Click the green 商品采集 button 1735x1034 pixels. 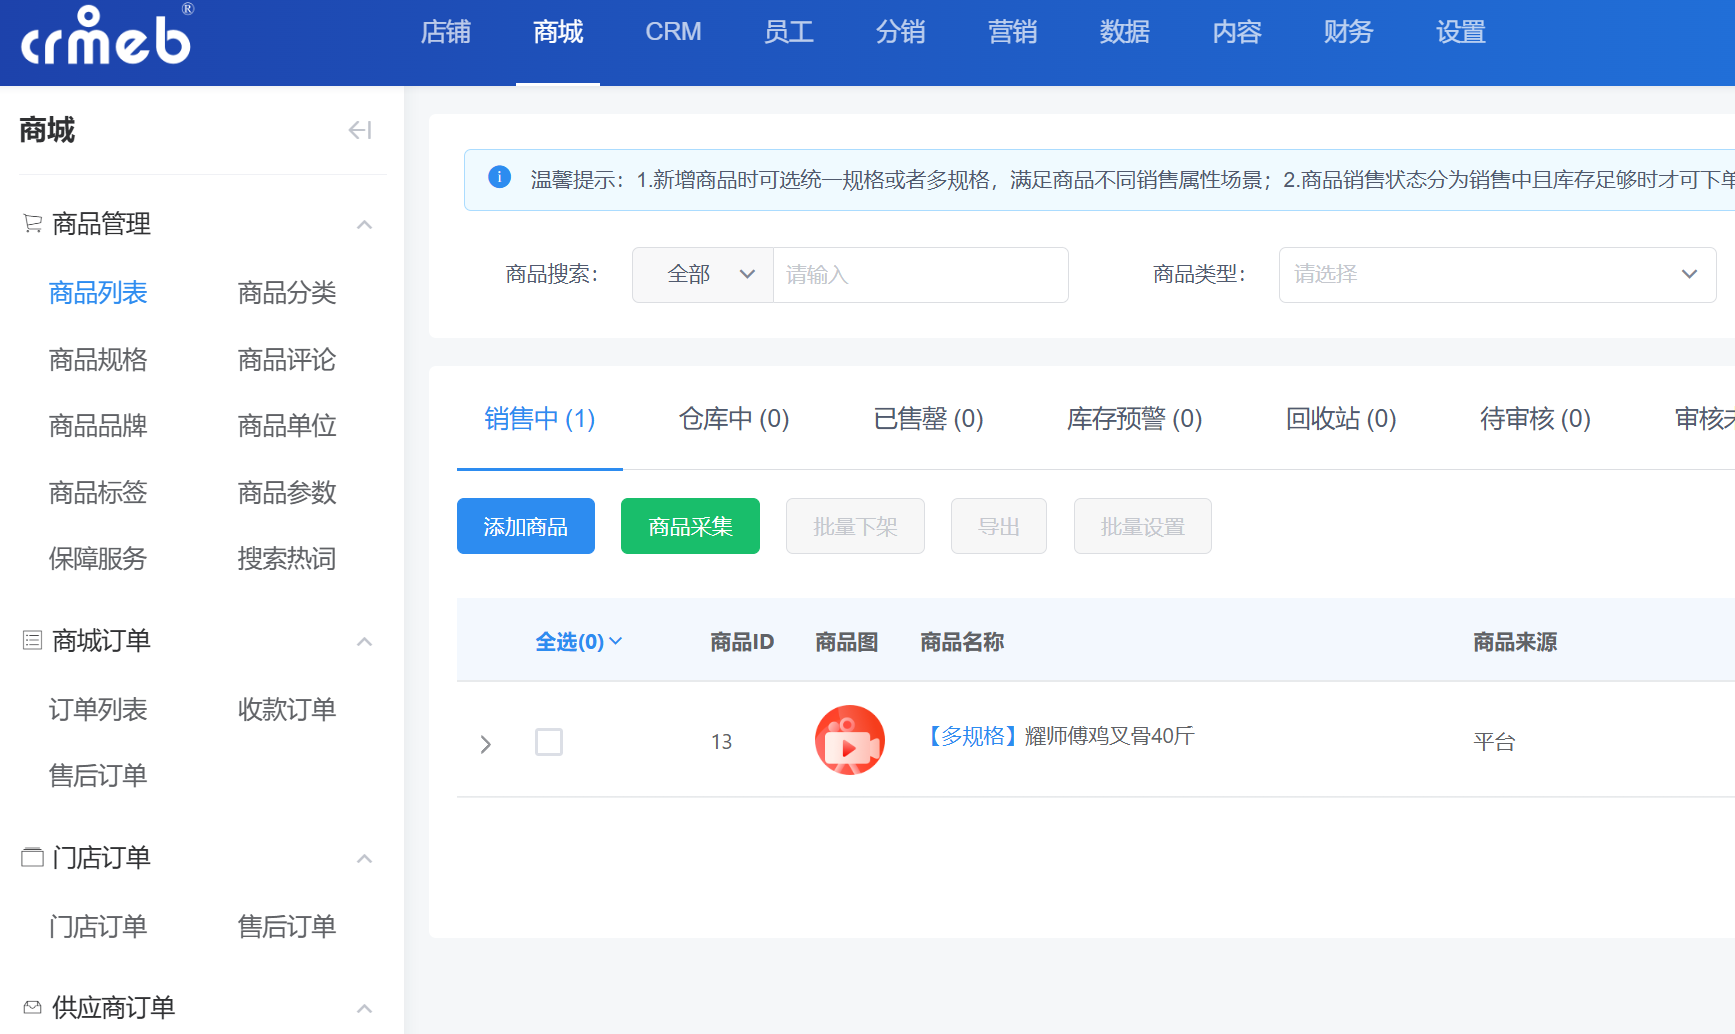[x=690, y=526]
